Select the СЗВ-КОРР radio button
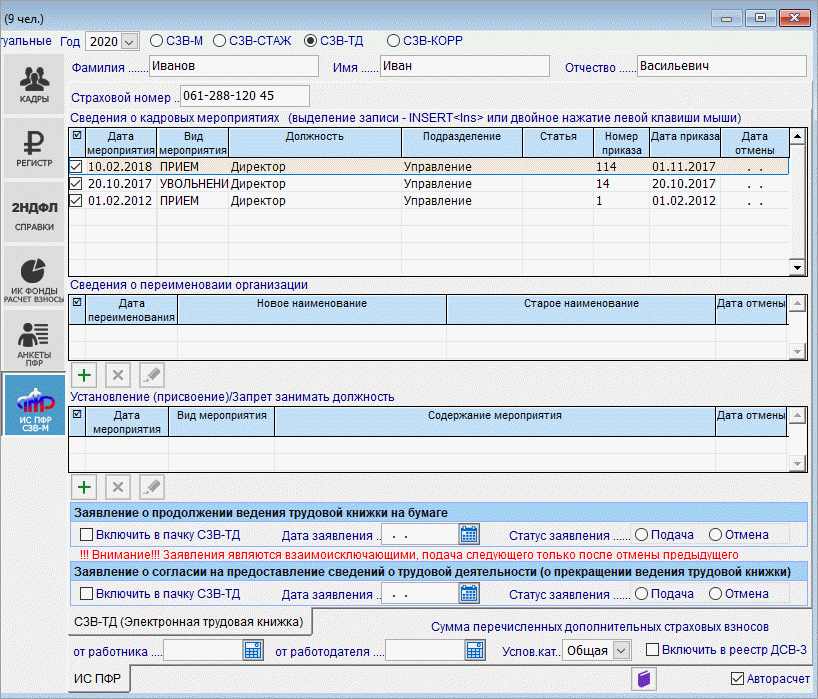This screenshot has height=699, width=818. pyautogui.click(x=393, y=41)
